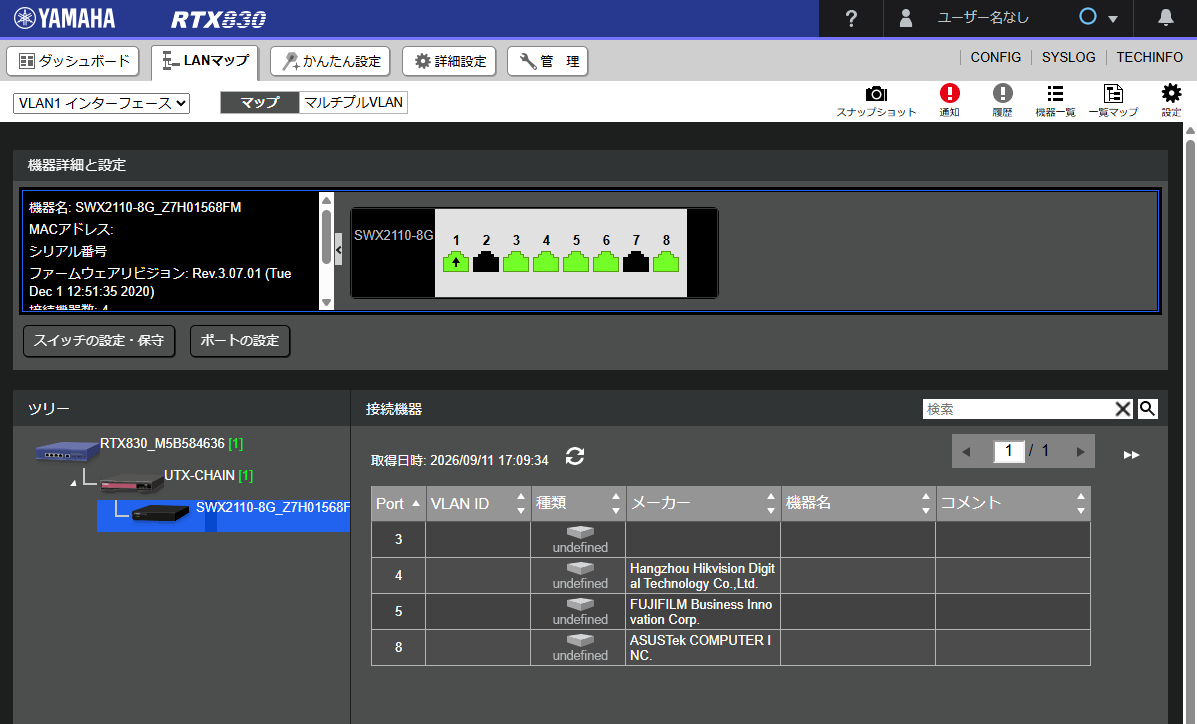1197x724 pixels.
Task: Open the TECHINFO link
Action: click(1150, 57)
